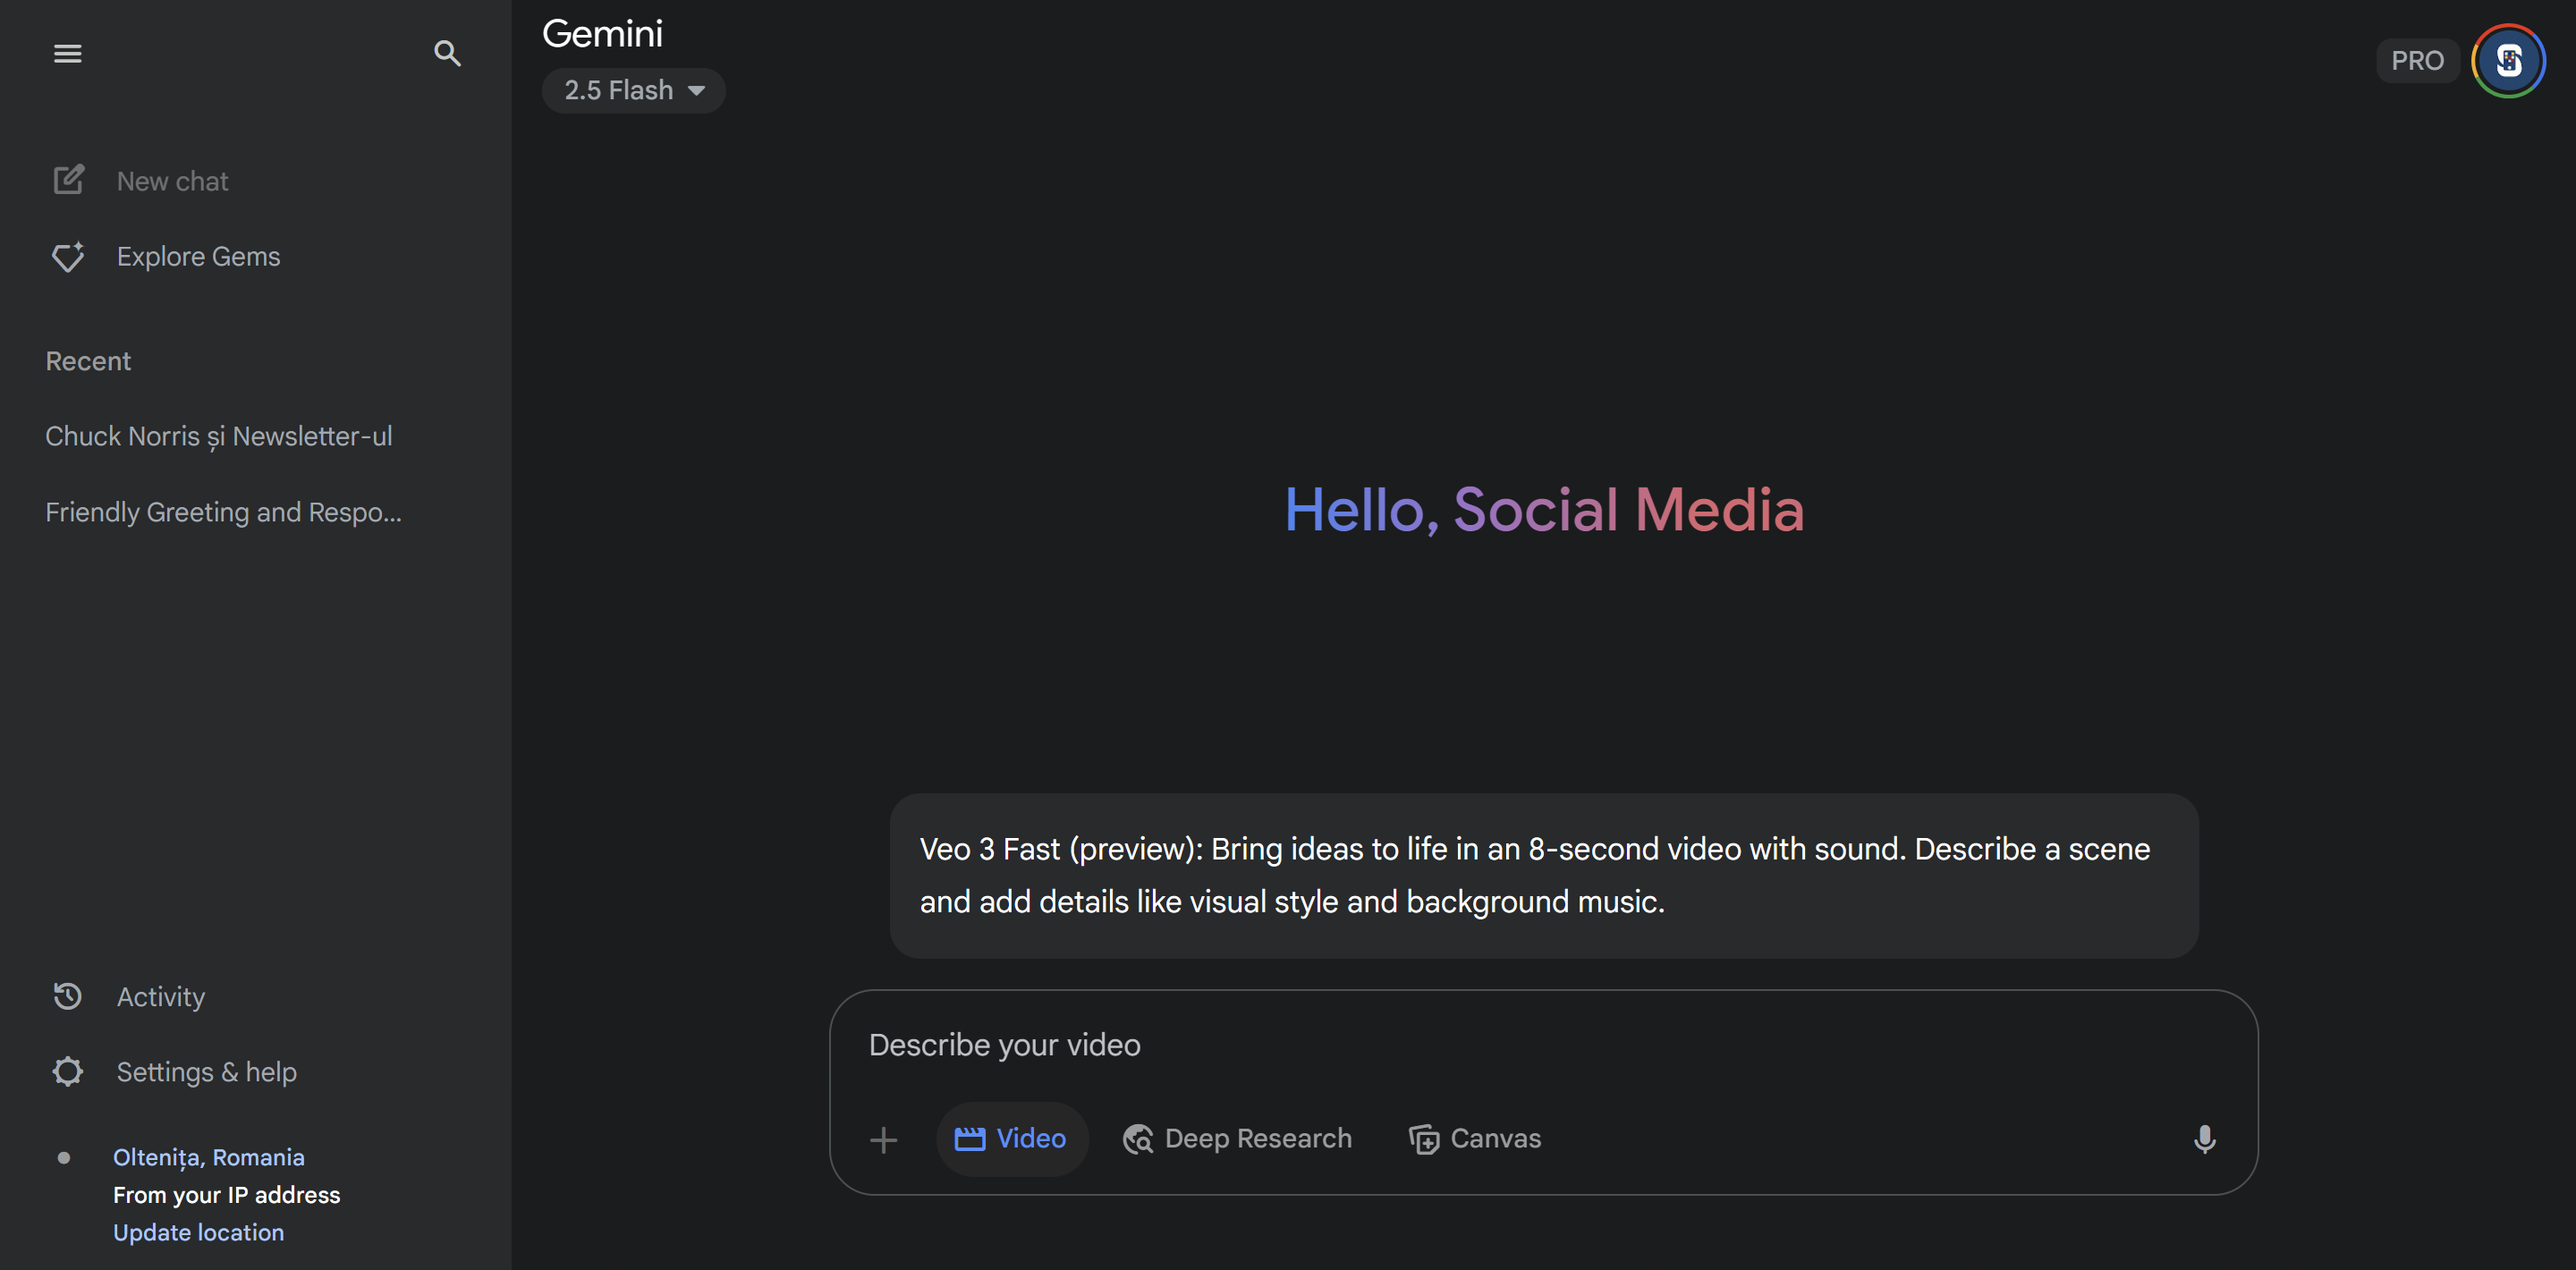2576x1270 pixels.
Task: Open Settings & help
Action: pos(175,1072)
